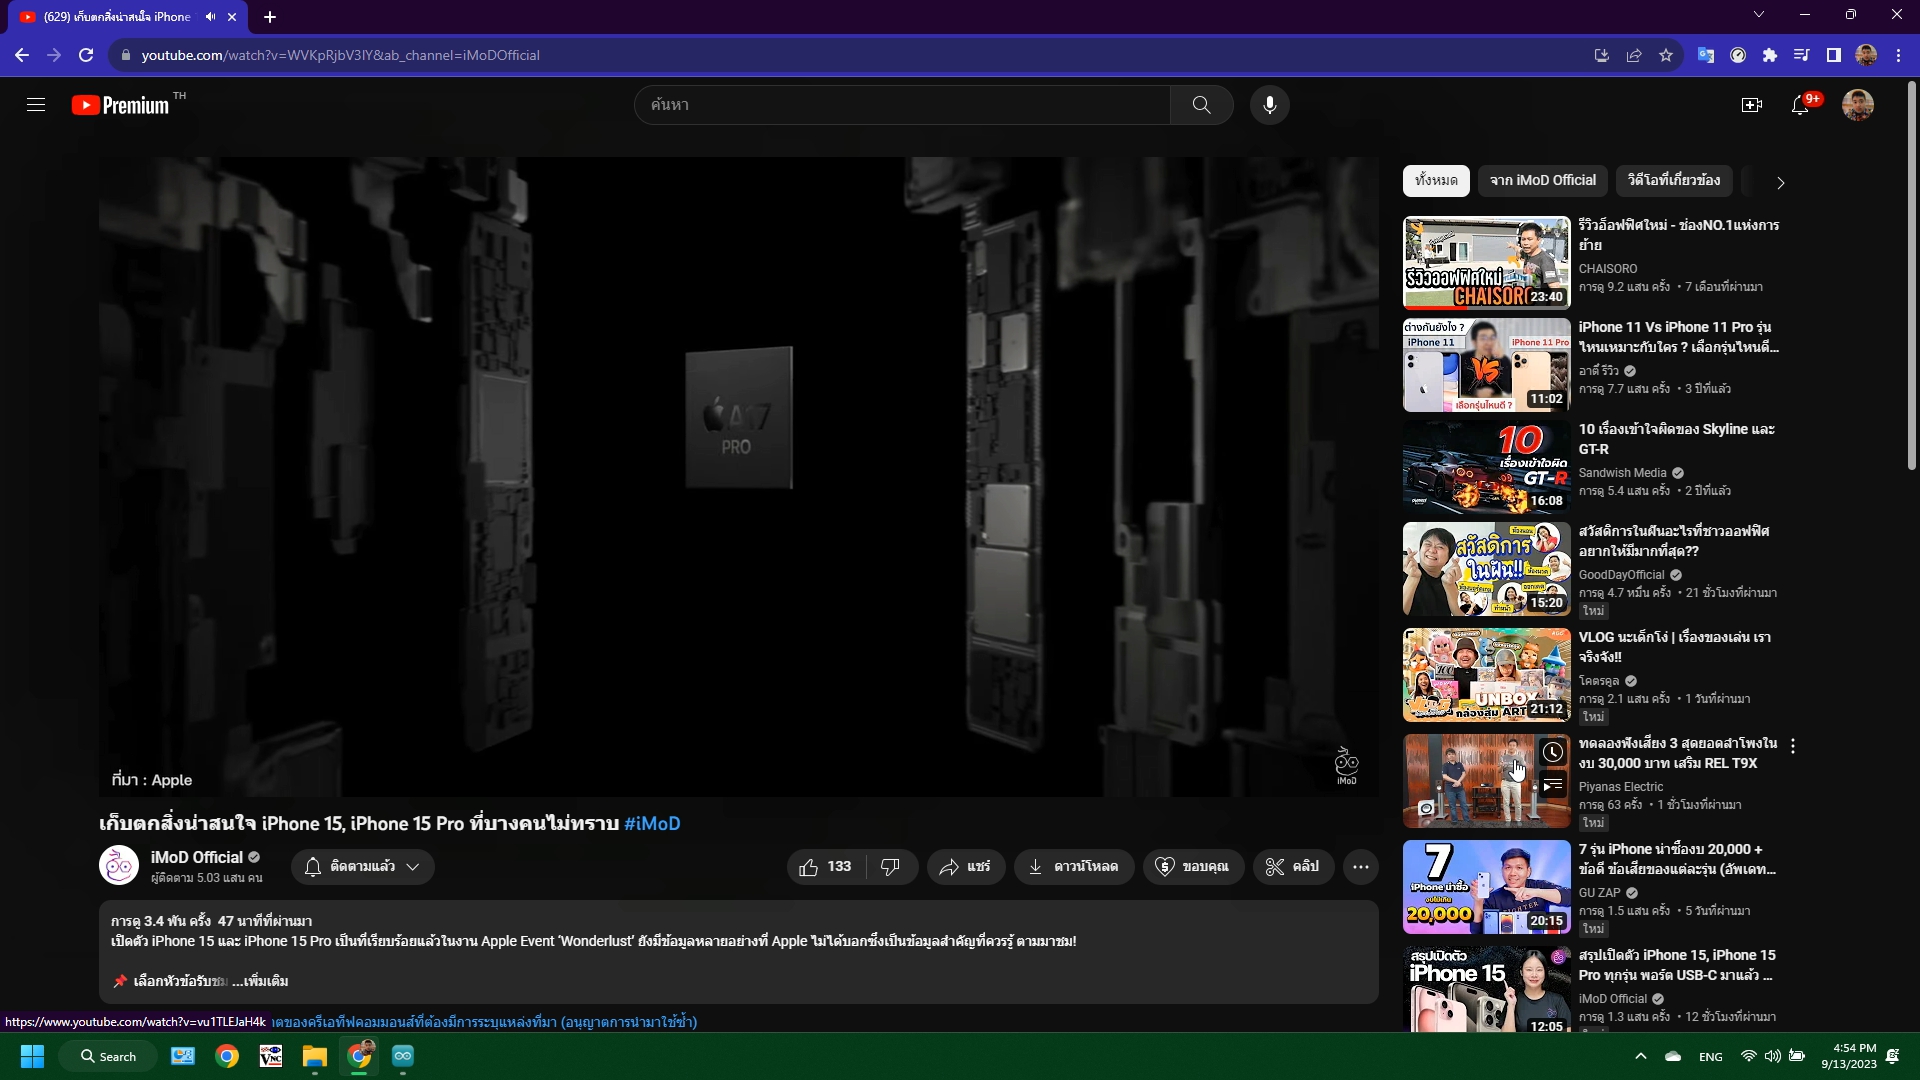
Task: Open VLOG นะเด็กโง่ video title
Action: point(1674,647)
